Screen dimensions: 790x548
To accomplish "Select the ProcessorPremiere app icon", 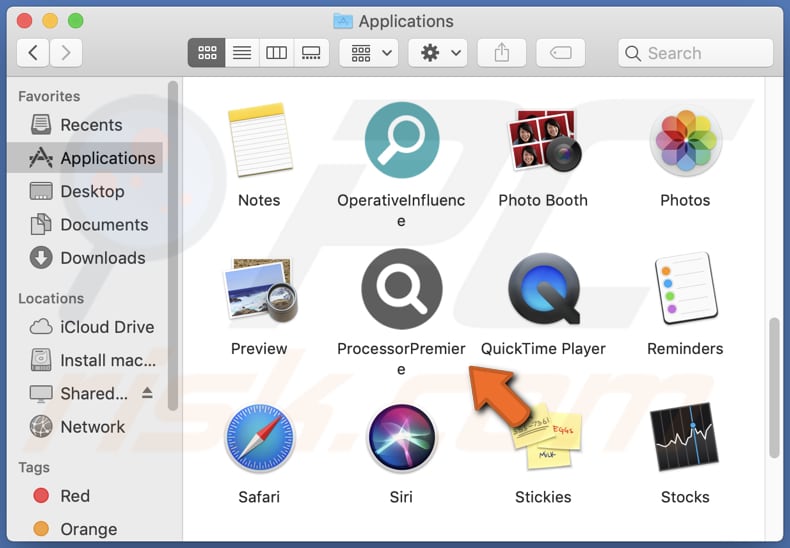I will click(402, 289).
